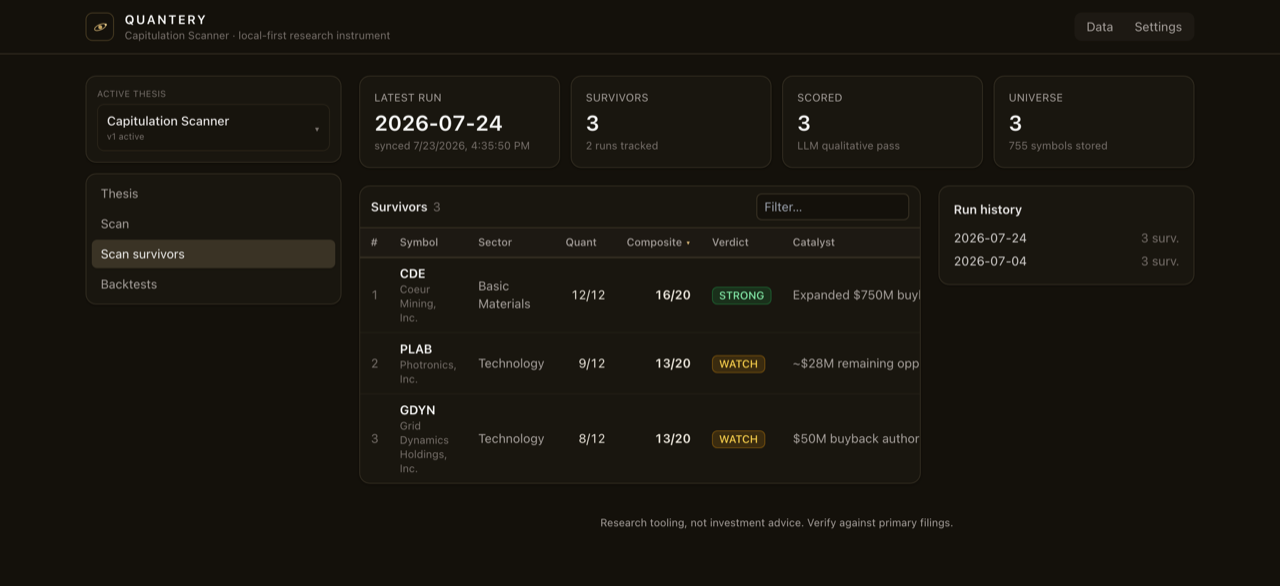Sort by the Catalyst column header

[814, 242]
